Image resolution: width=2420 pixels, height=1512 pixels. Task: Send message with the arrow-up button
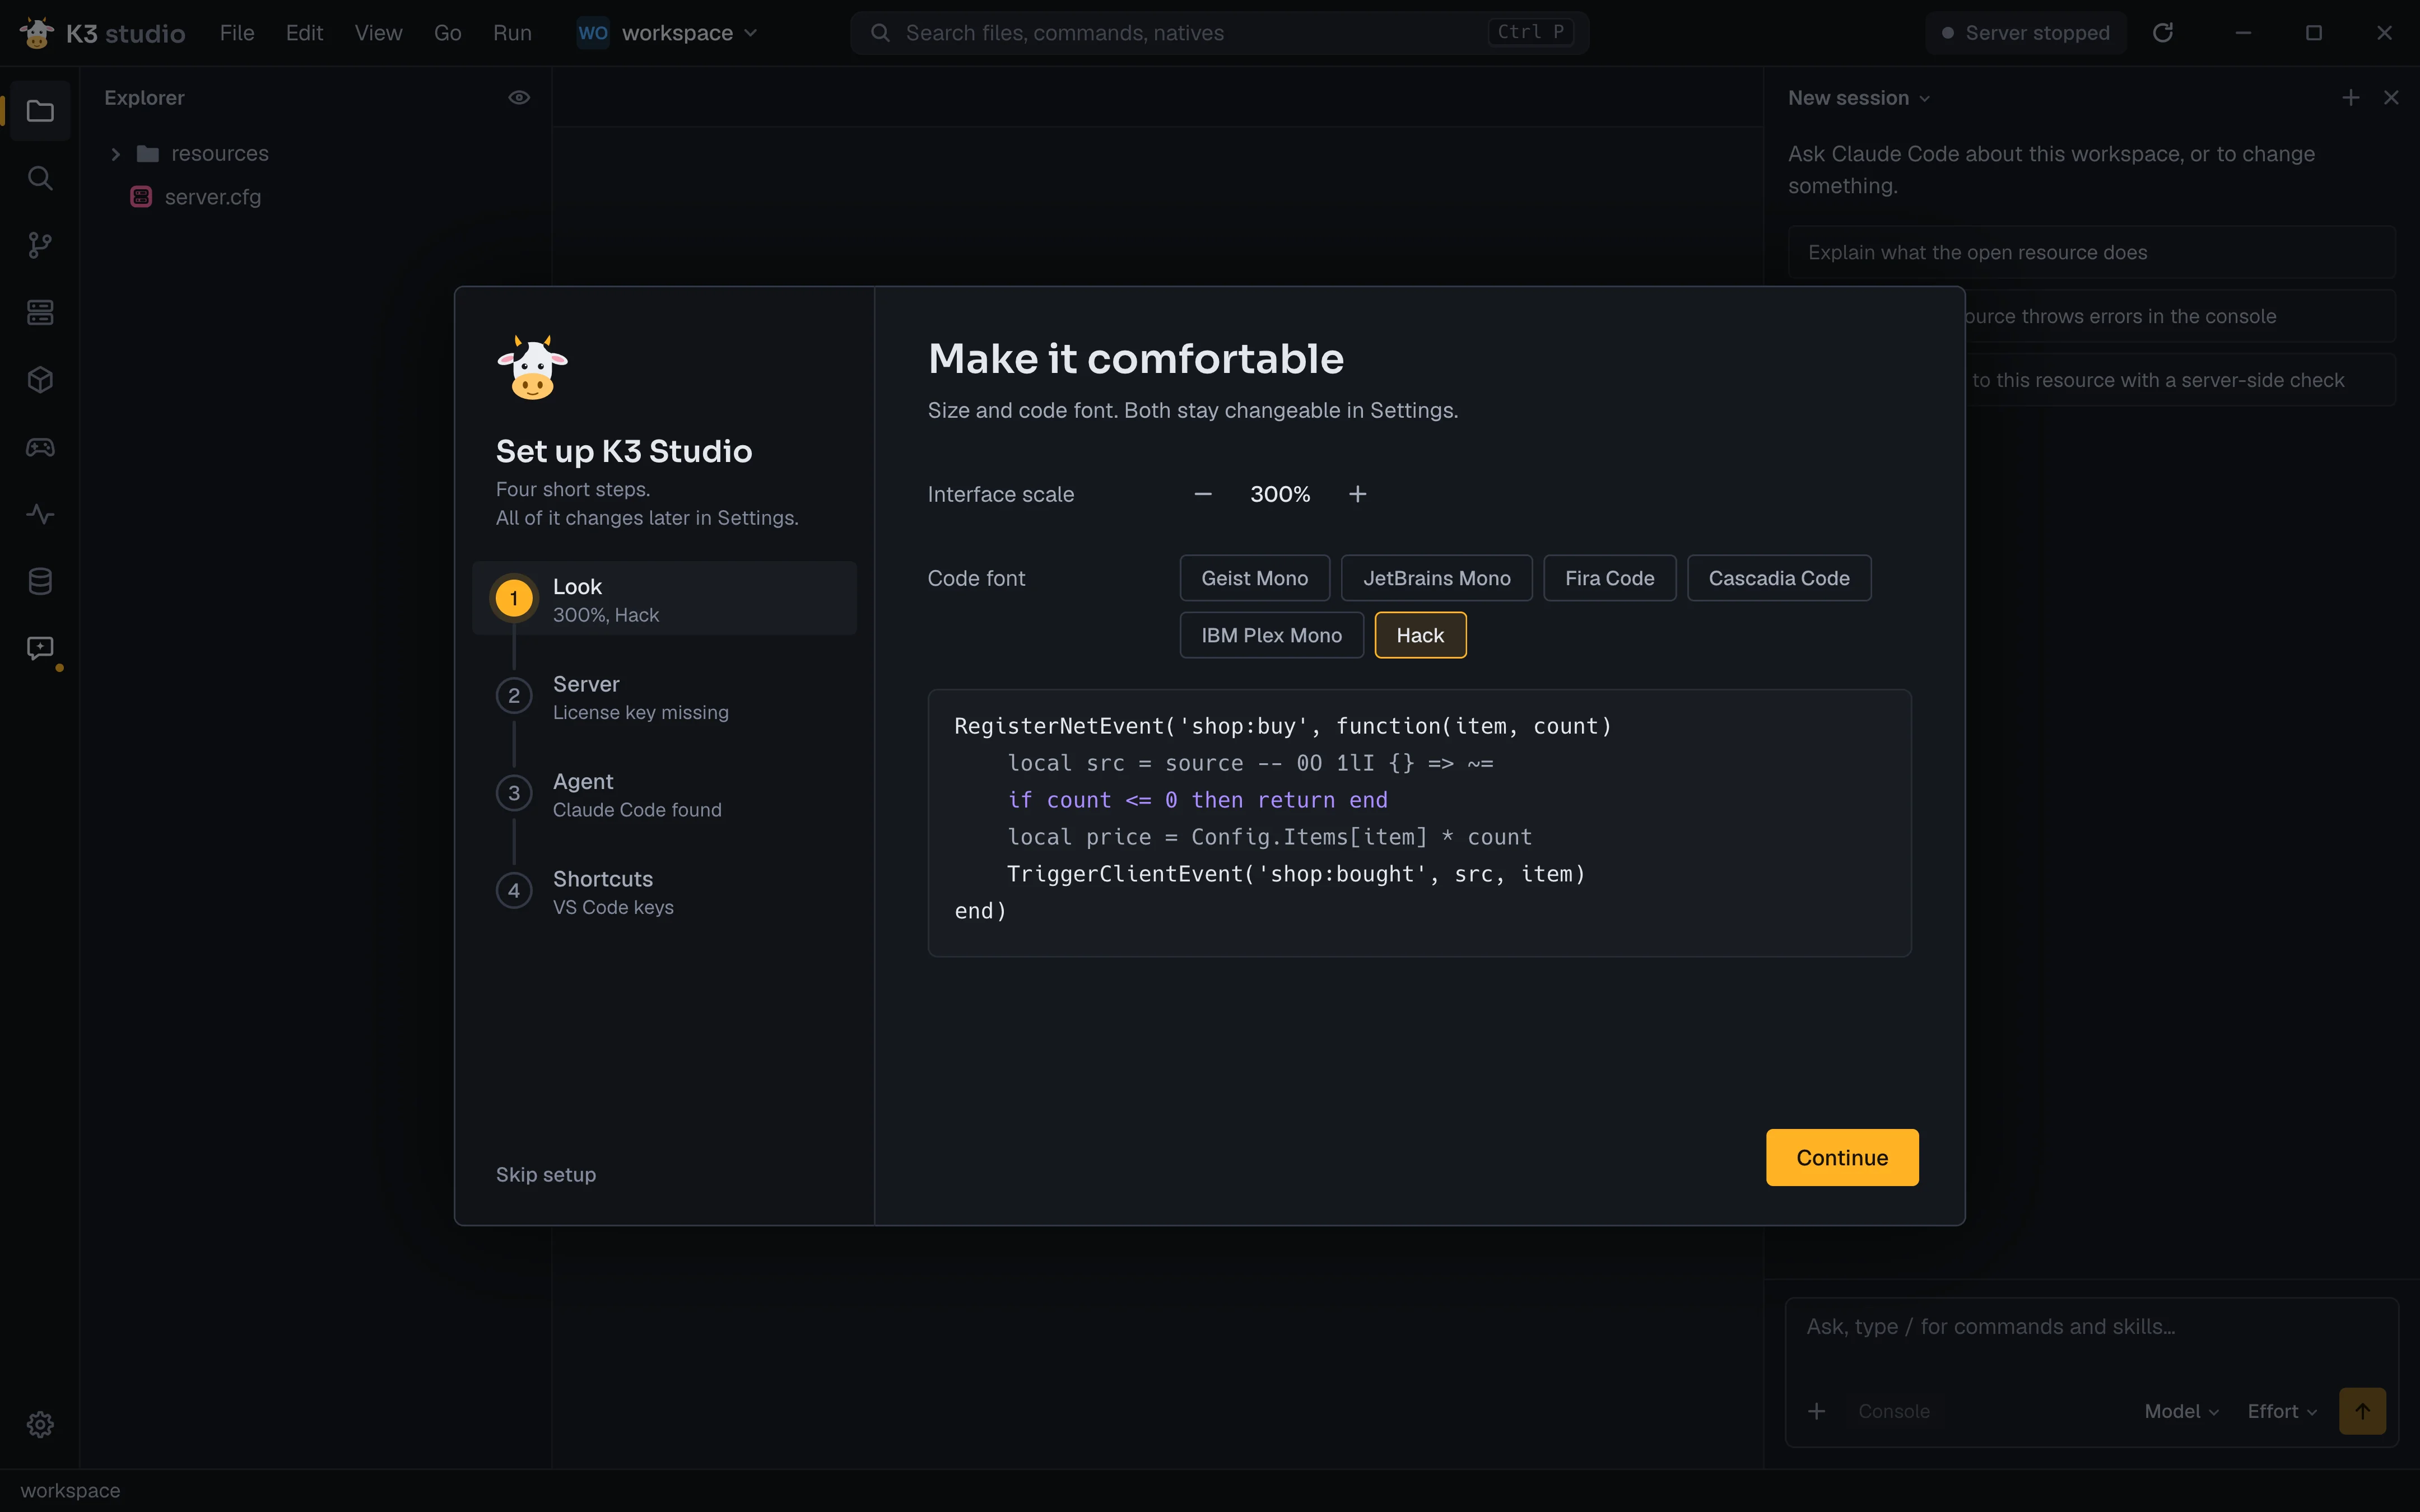pos(2363,1411)
